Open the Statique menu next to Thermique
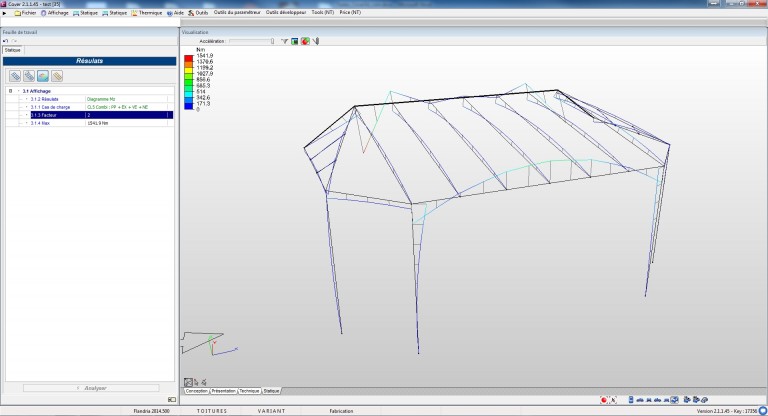Screen dimensions: 768x416 (115, 13)
